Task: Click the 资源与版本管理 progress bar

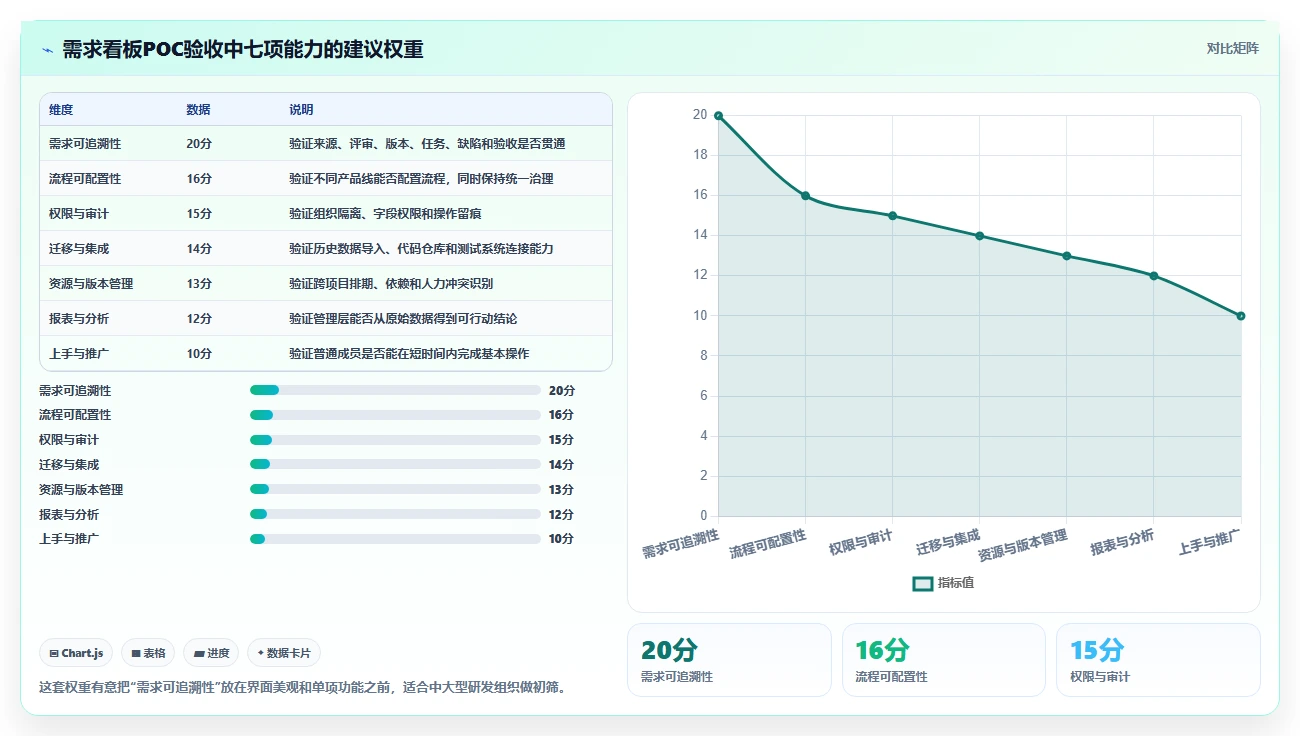Action: click(395, 489)
